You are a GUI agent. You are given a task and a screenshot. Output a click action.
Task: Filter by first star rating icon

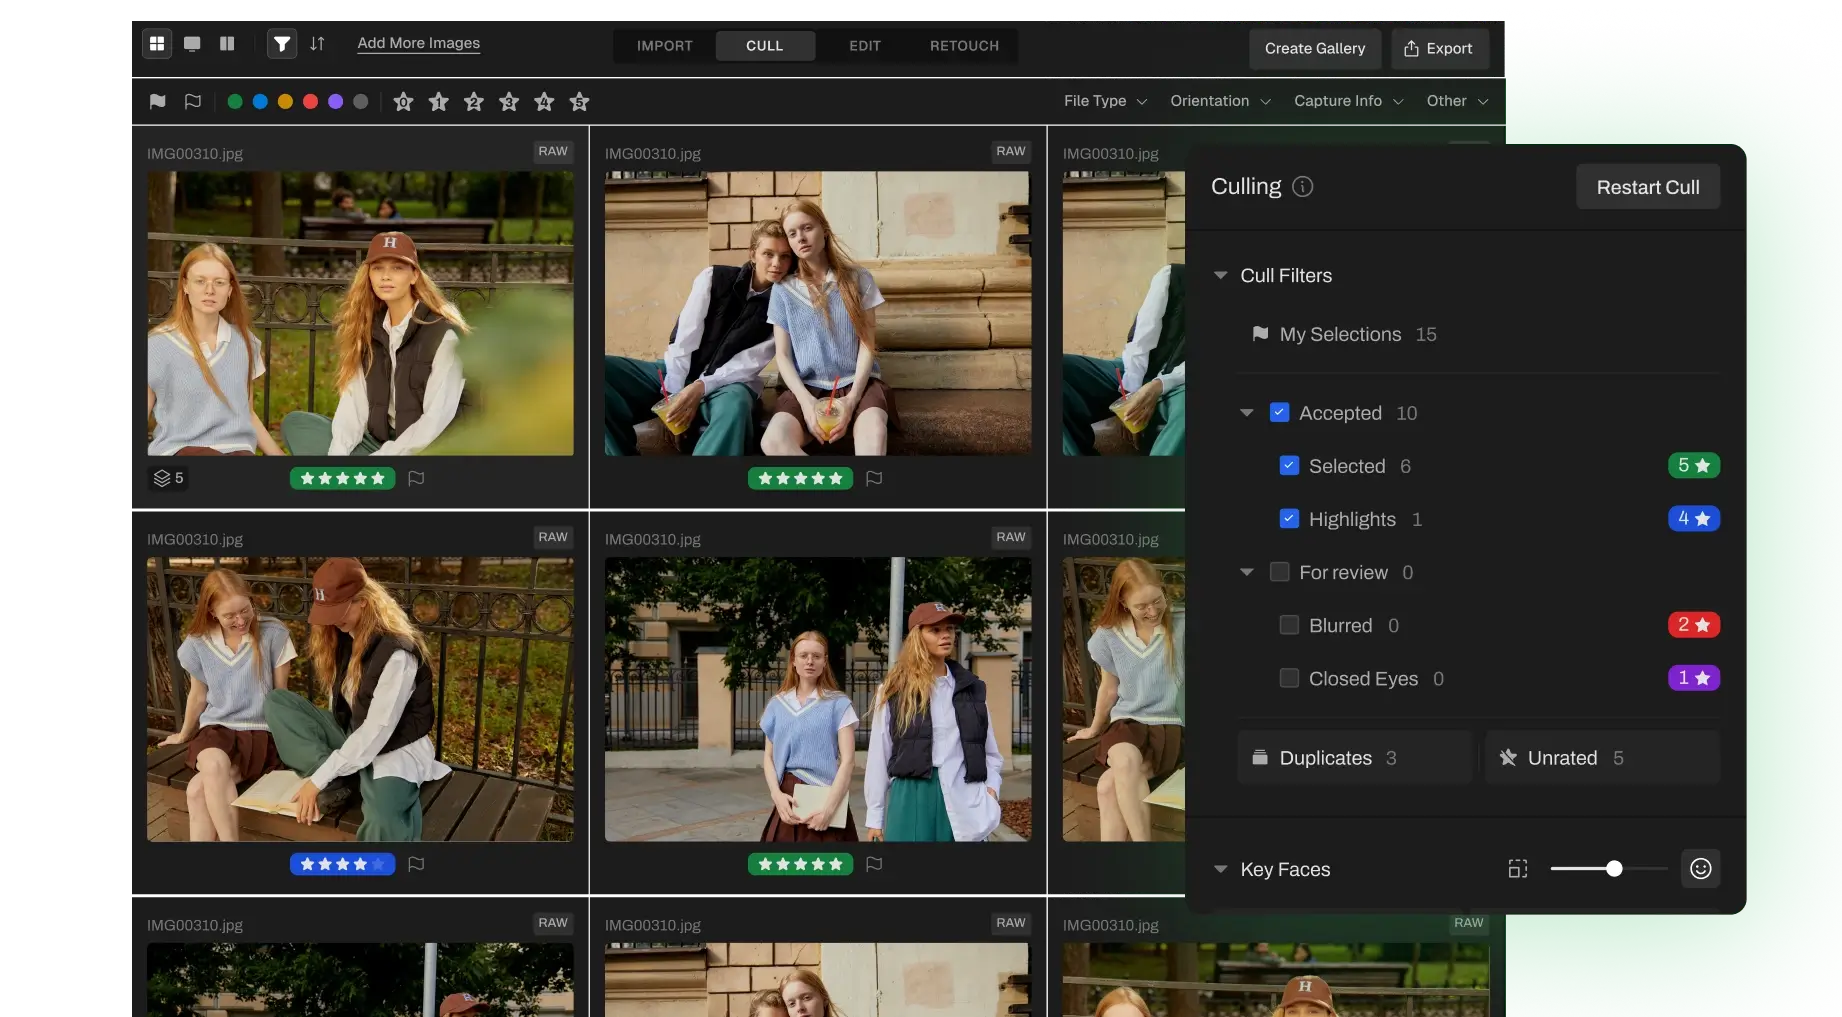coord(403,101)
